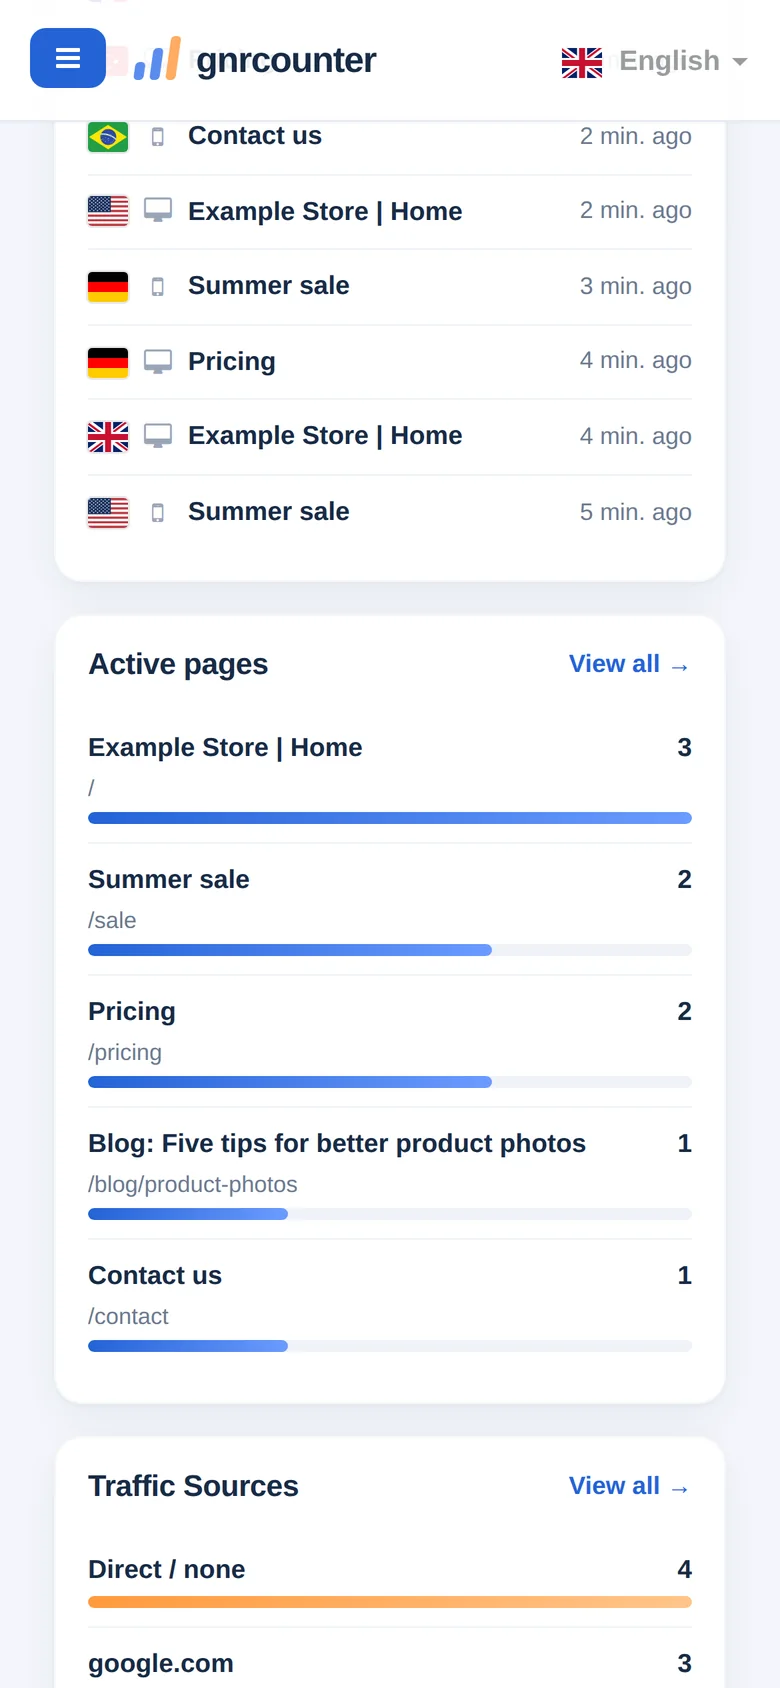Image resolution: width=780 pixels, height=1688 pixels.
Task: Click the desktop icon on the US Example Store row
Action: pyautogui.click(x=158, y=211)
